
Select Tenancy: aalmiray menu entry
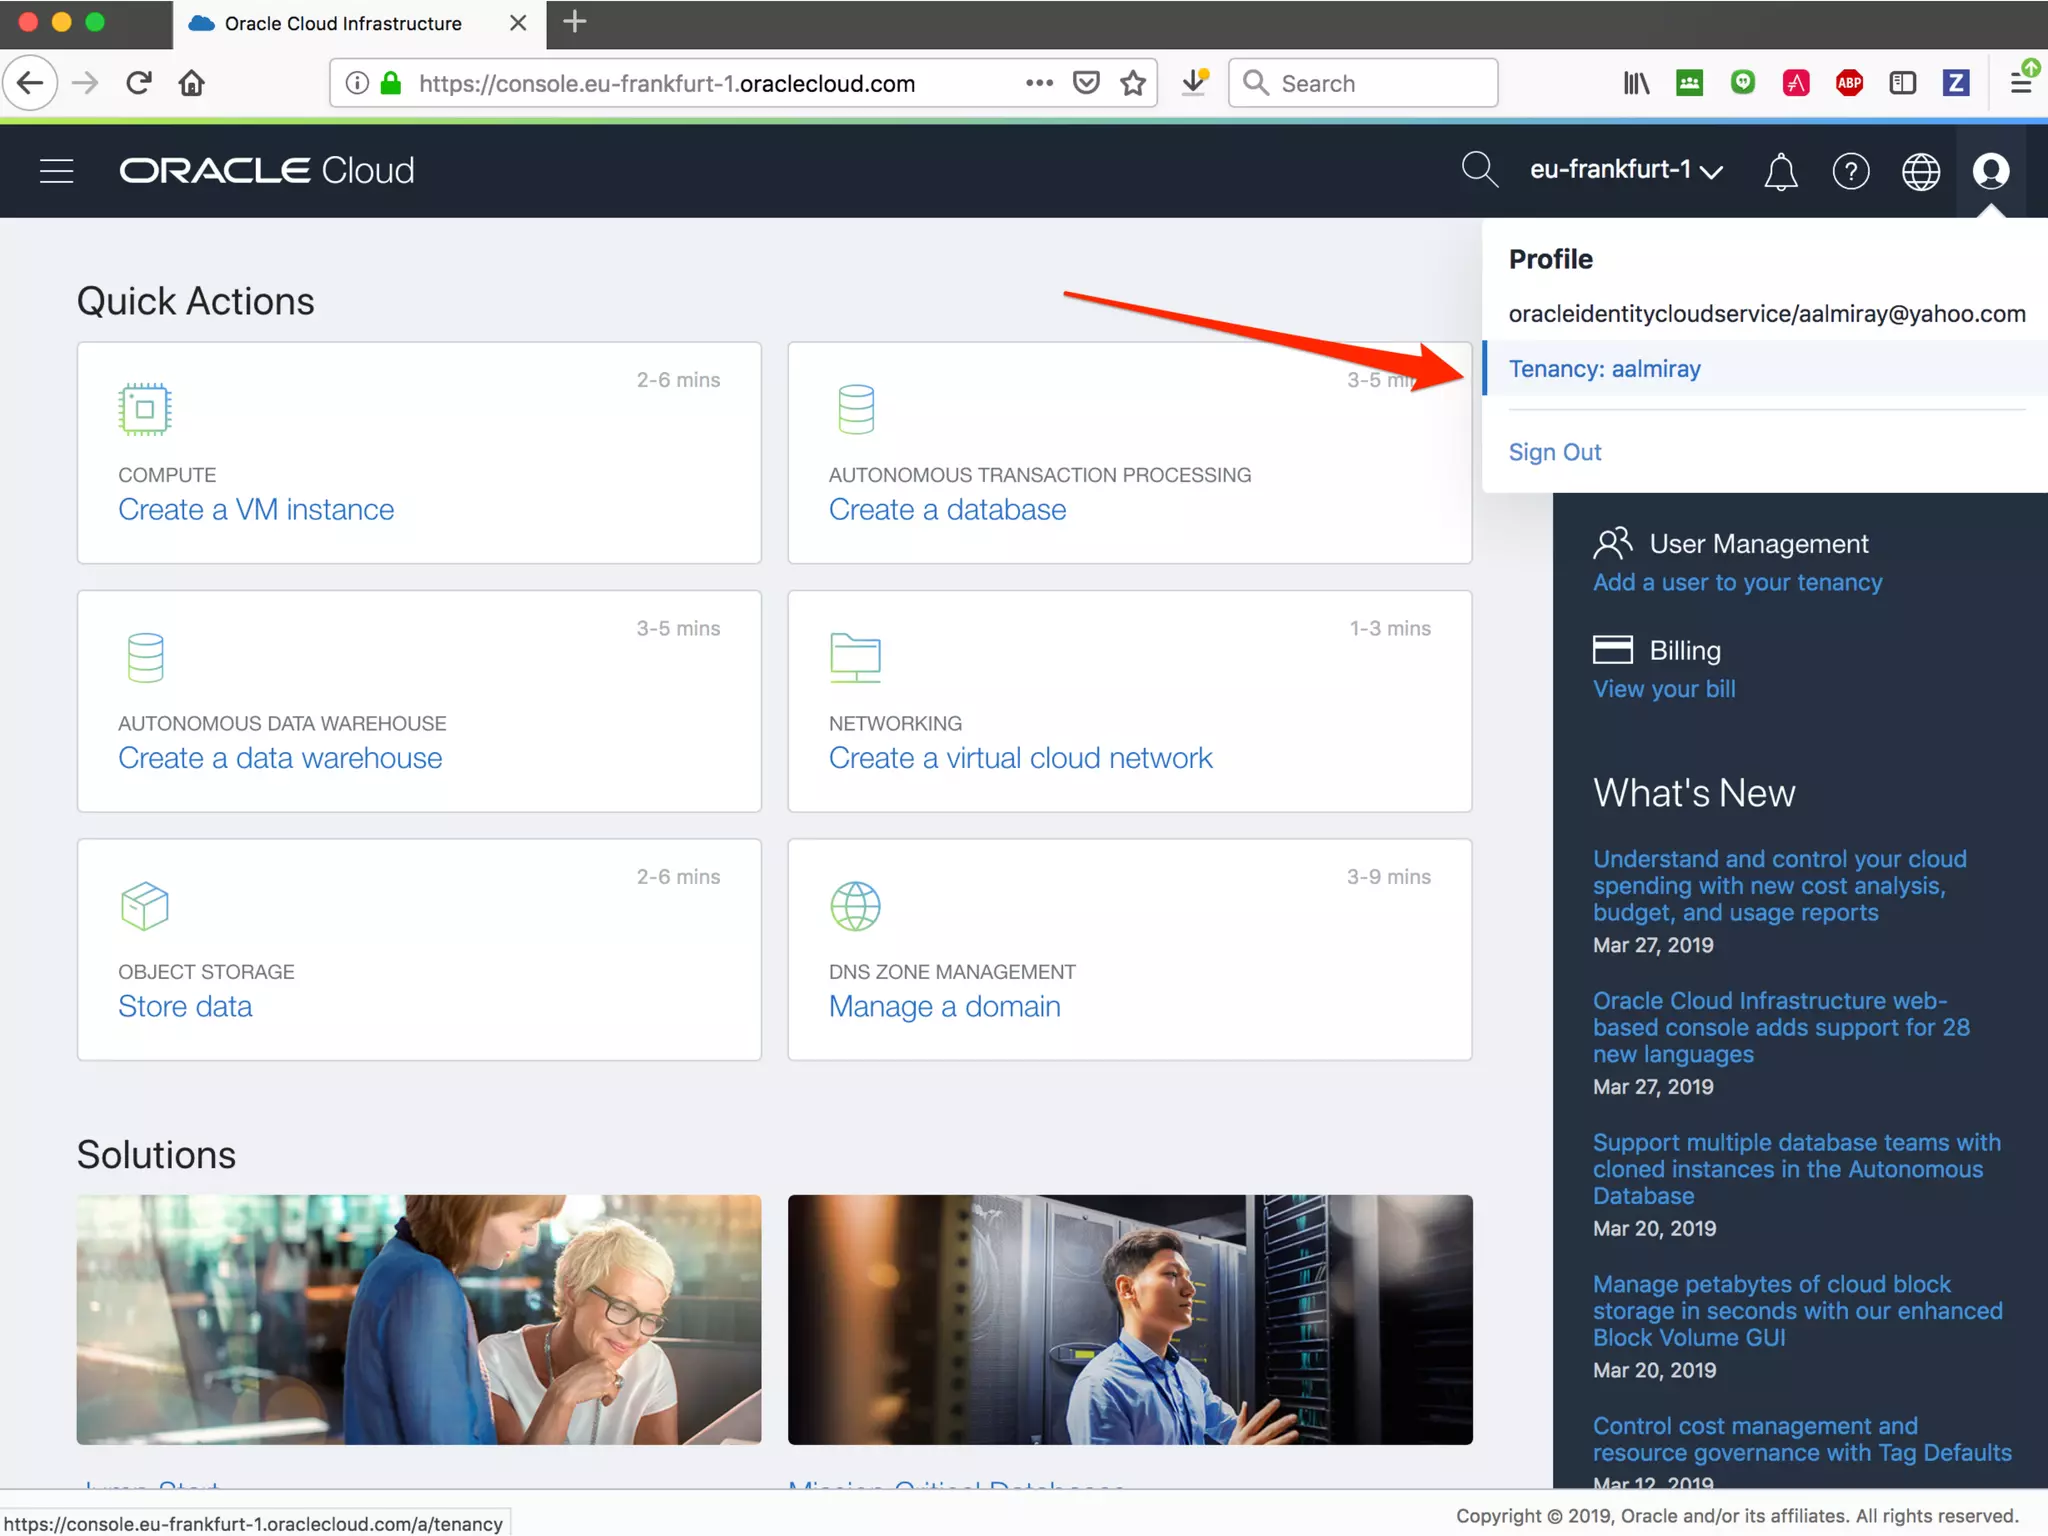click(x=1604, y=369)
